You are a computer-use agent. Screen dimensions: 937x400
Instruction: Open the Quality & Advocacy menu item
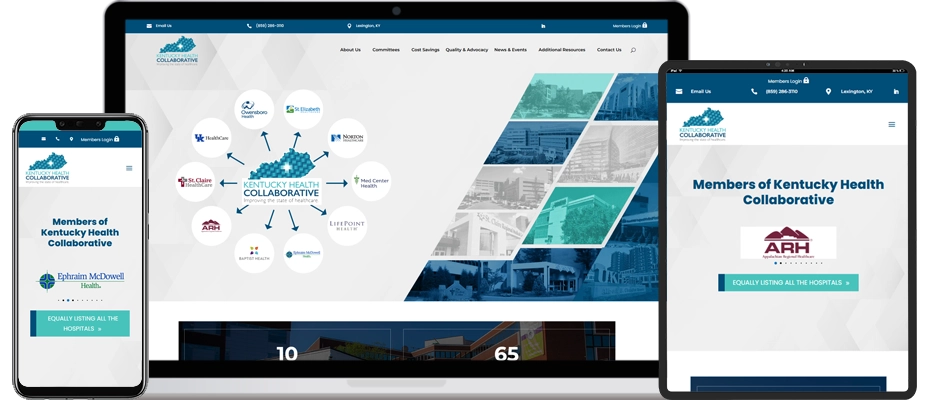pyautogui.click(x=467, y=50)
